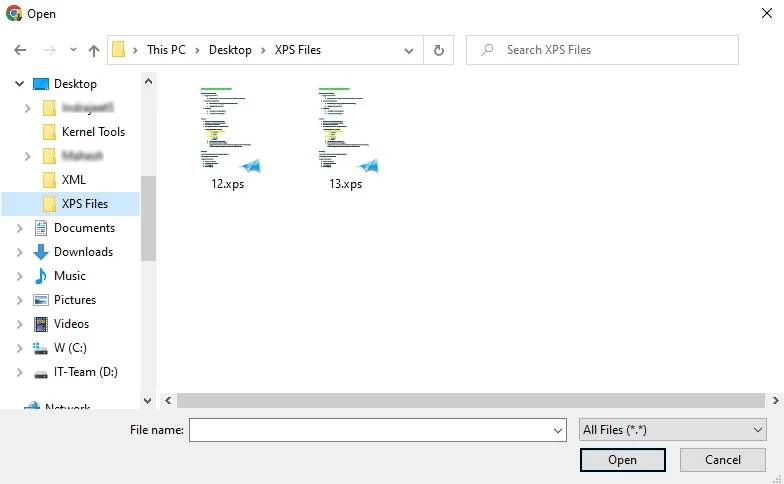Expand the Pictures tree node
The width and height of the screenshot is (784, 484).
coord(20,300)
